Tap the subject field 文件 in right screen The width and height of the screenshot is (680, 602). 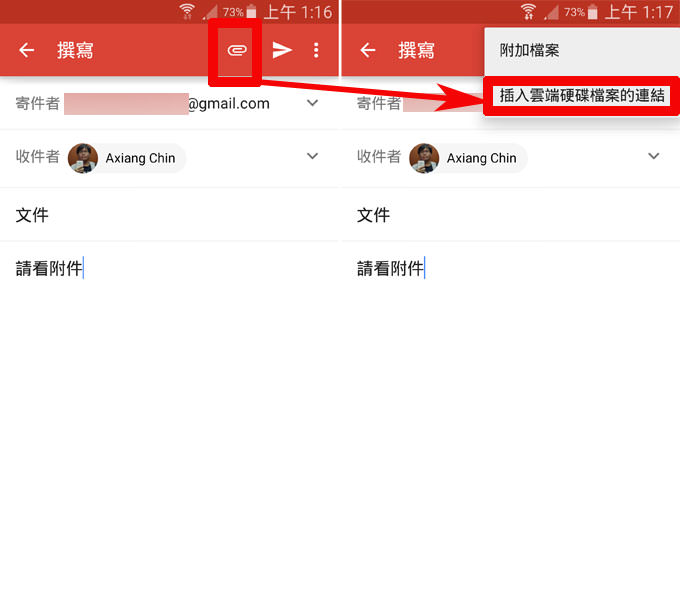point(510,215)
